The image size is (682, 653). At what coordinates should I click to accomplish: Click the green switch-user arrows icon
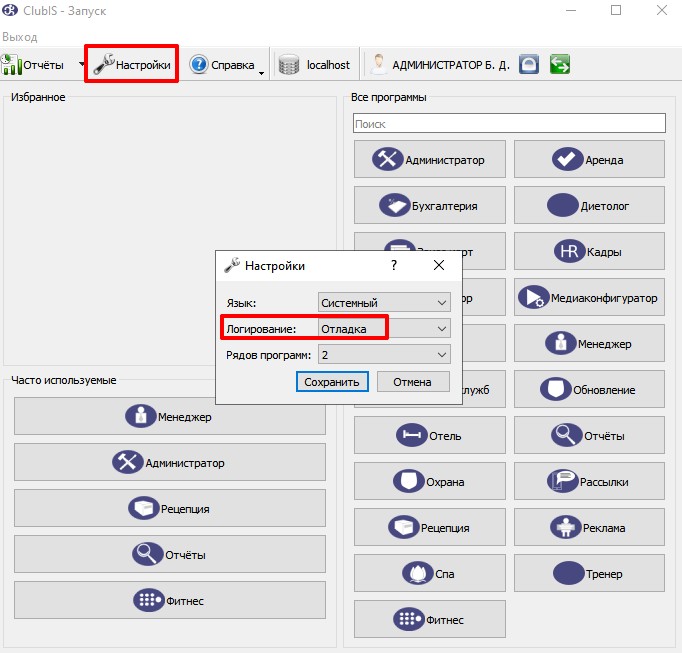pos(559,64)
